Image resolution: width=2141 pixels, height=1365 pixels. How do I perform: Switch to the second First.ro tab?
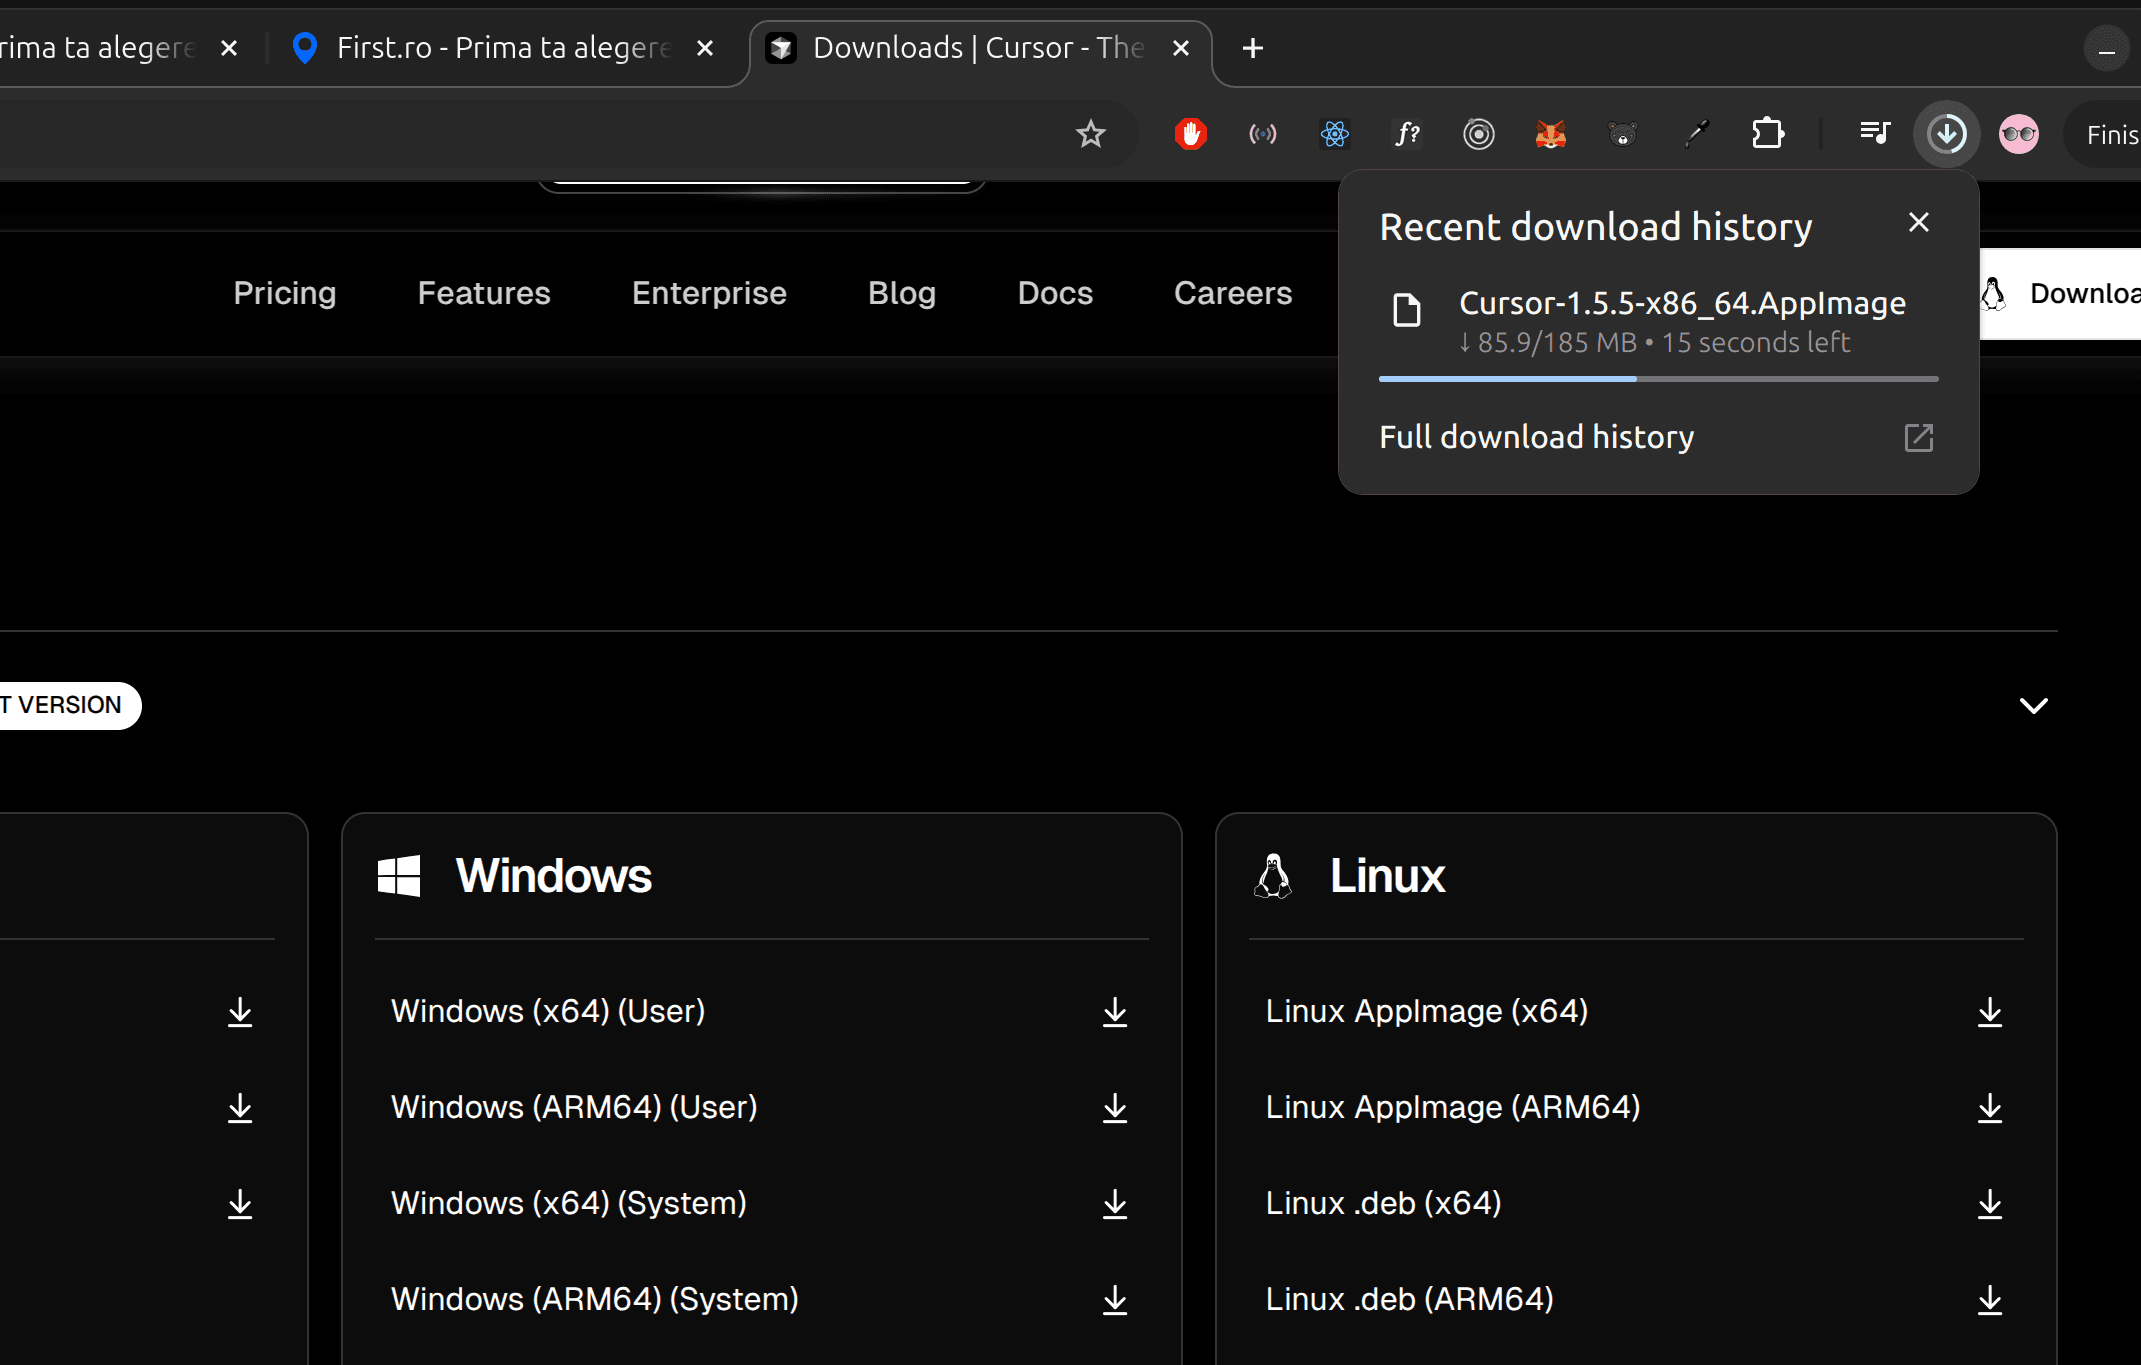point(504,48)
